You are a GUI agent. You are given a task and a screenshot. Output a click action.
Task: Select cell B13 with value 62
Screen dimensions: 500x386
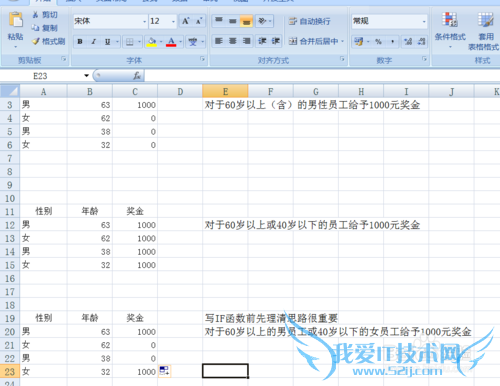[90, 238]
